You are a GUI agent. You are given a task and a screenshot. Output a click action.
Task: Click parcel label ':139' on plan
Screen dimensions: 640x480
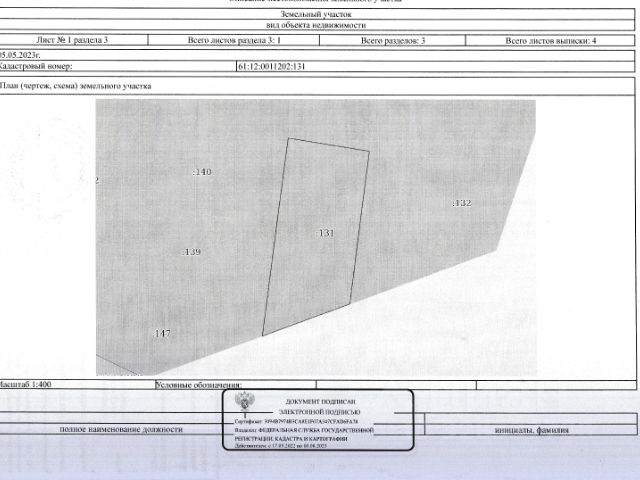(191, 252)
